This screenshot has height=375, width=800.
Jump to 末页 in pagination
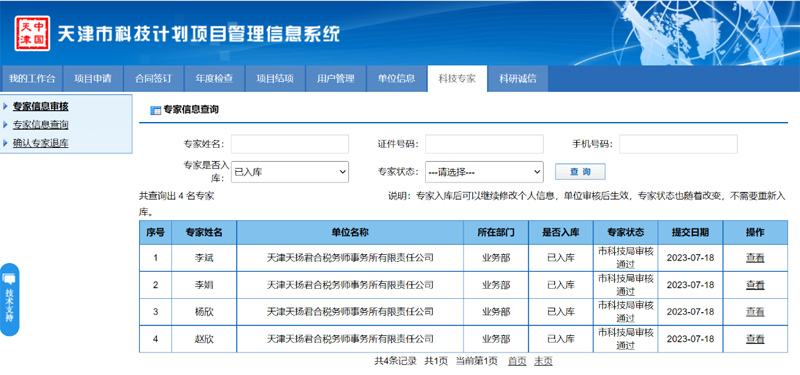[543, 361]
